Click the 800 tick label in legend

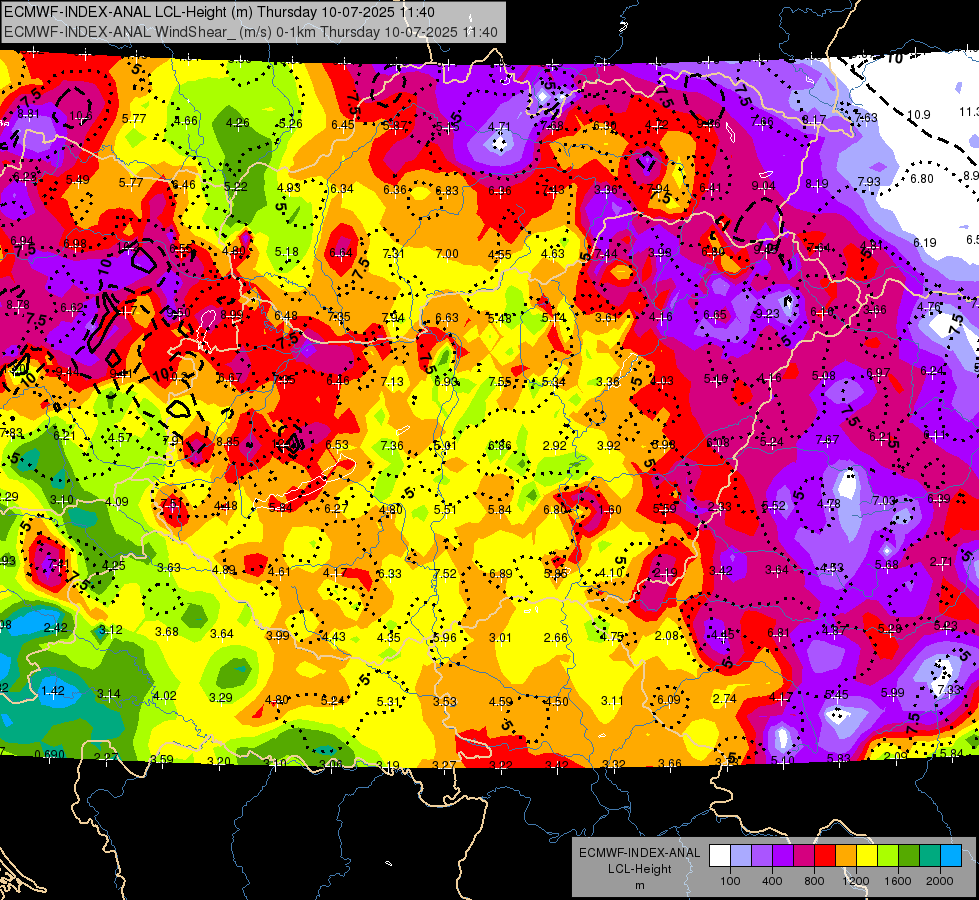tap(814, 881)
